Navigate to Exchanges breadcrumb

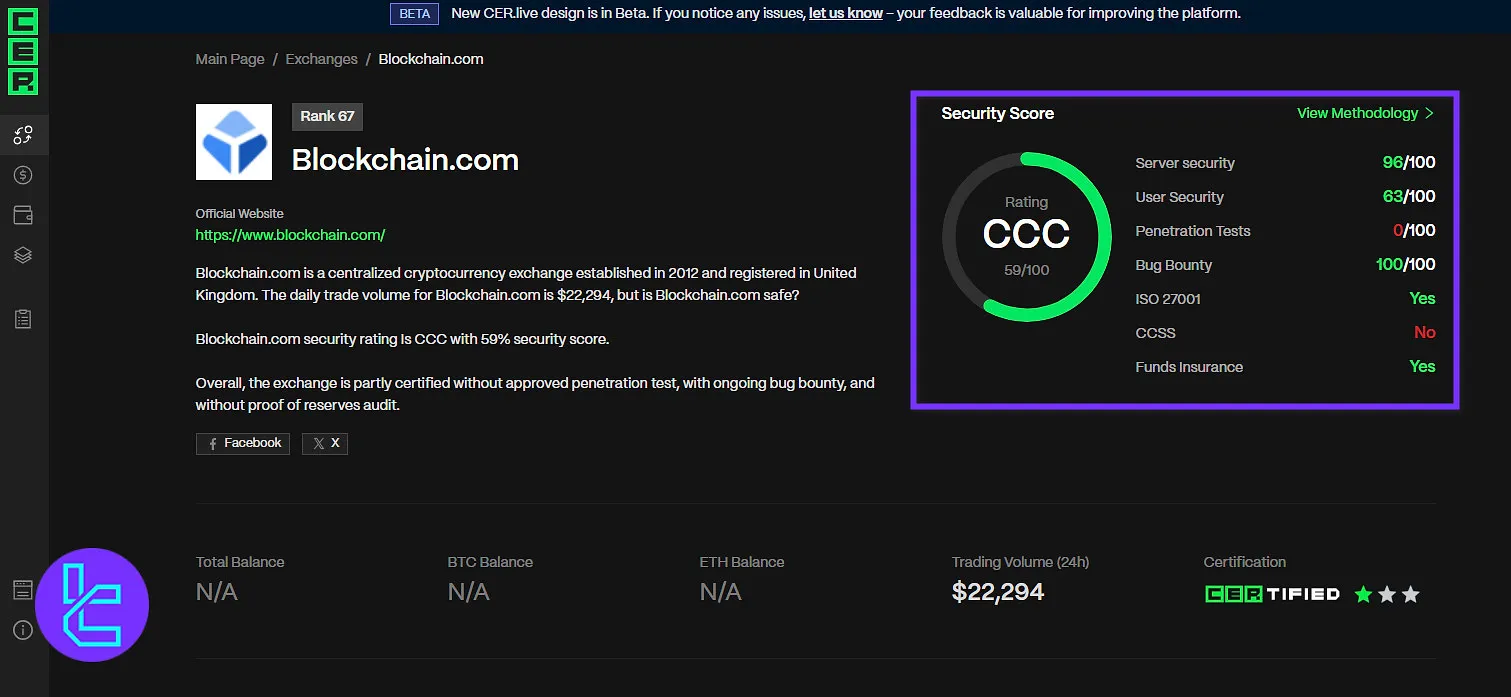point(321,59)
